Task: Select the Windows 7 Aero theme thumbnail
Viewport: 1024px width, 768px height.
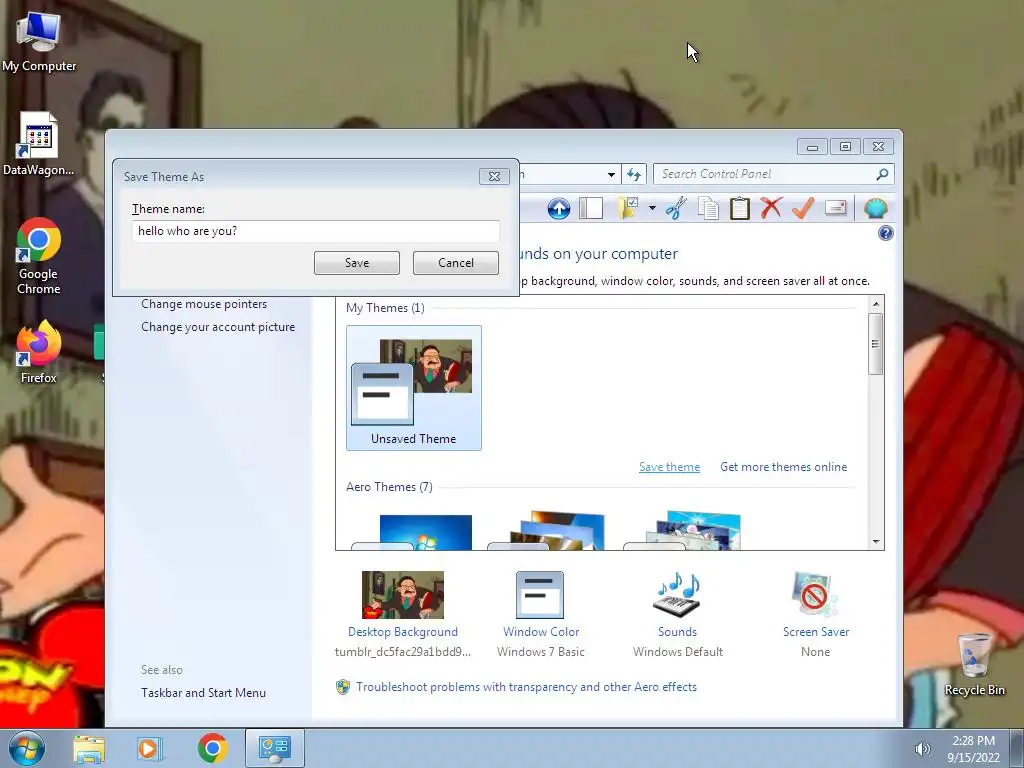Action: point(413,531)
